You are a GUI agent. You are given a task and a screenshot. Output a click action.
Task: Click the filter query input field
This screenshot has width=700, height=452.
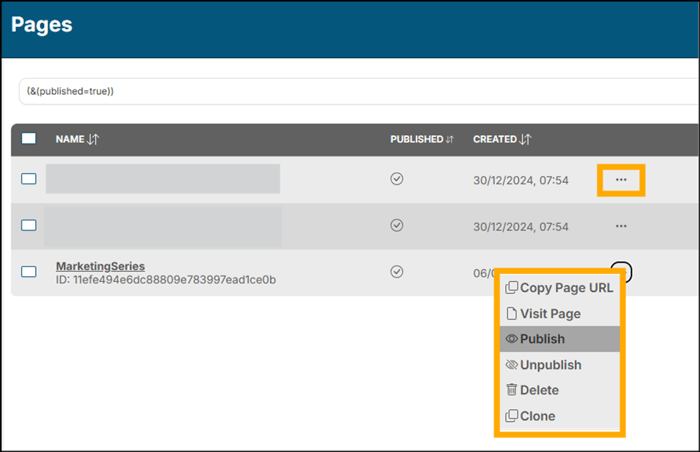(350, 91)
